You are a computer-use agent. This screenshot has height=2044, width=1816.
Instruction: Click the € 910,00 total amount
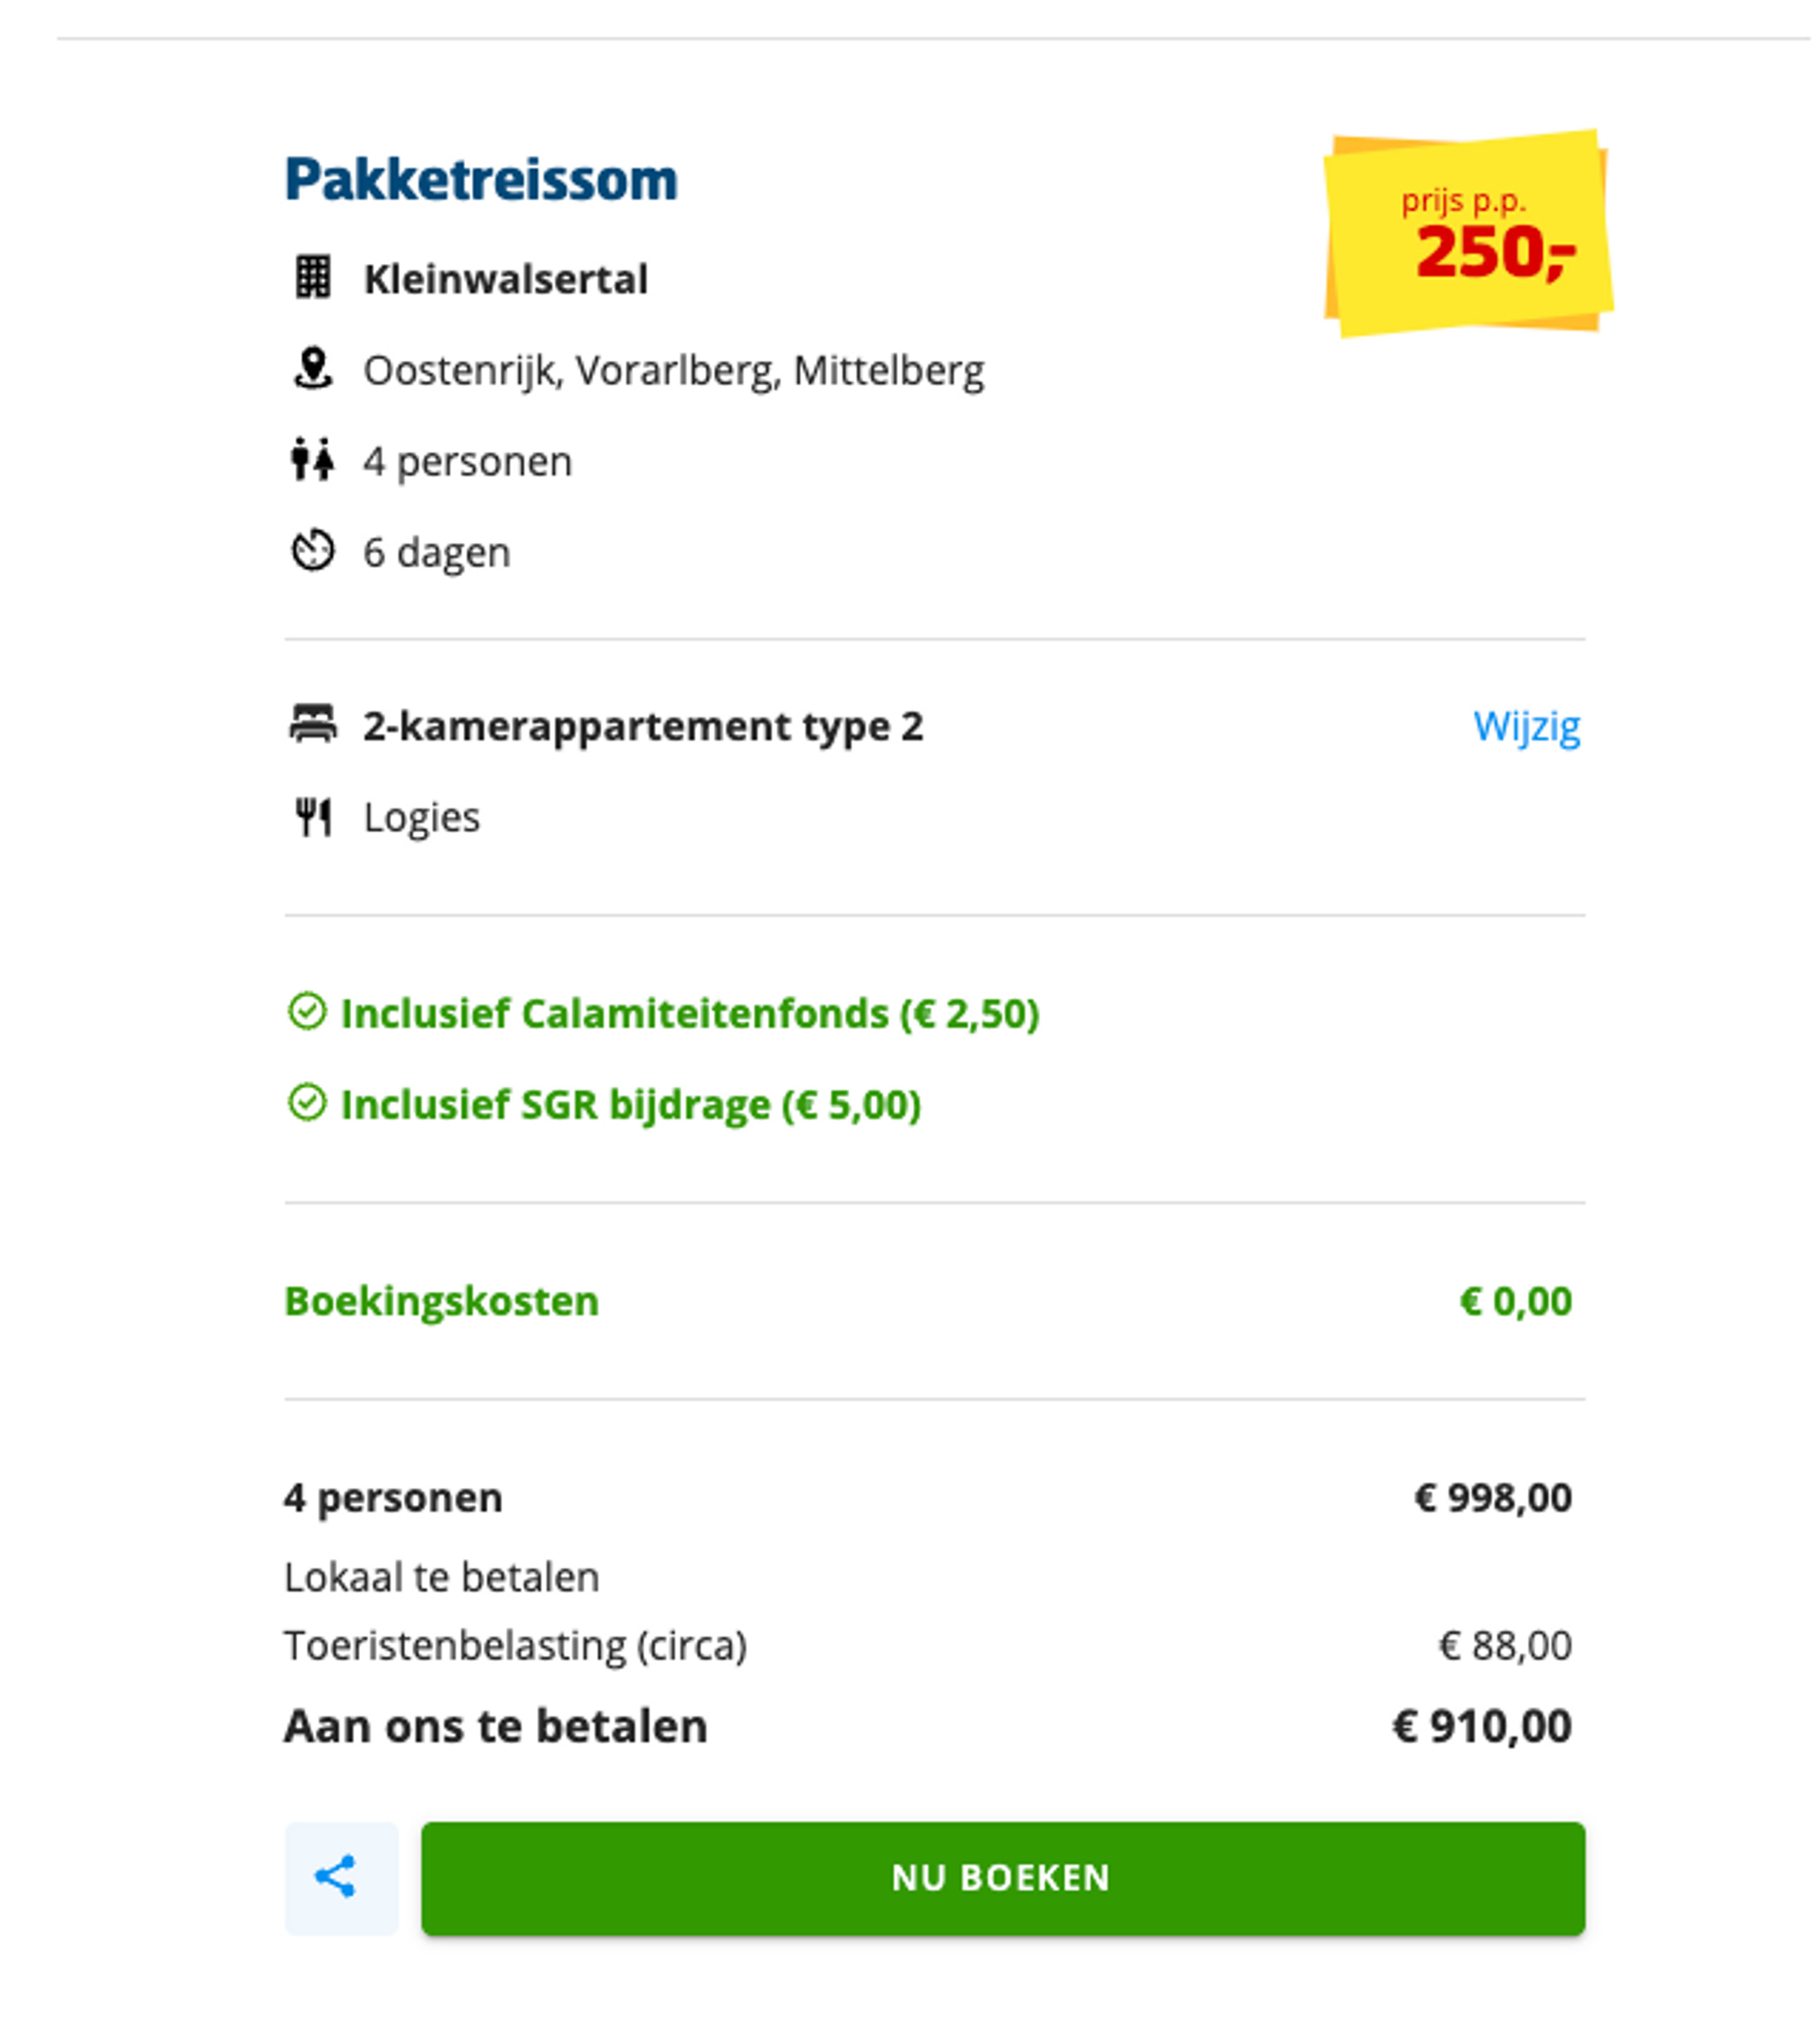1481,1726
